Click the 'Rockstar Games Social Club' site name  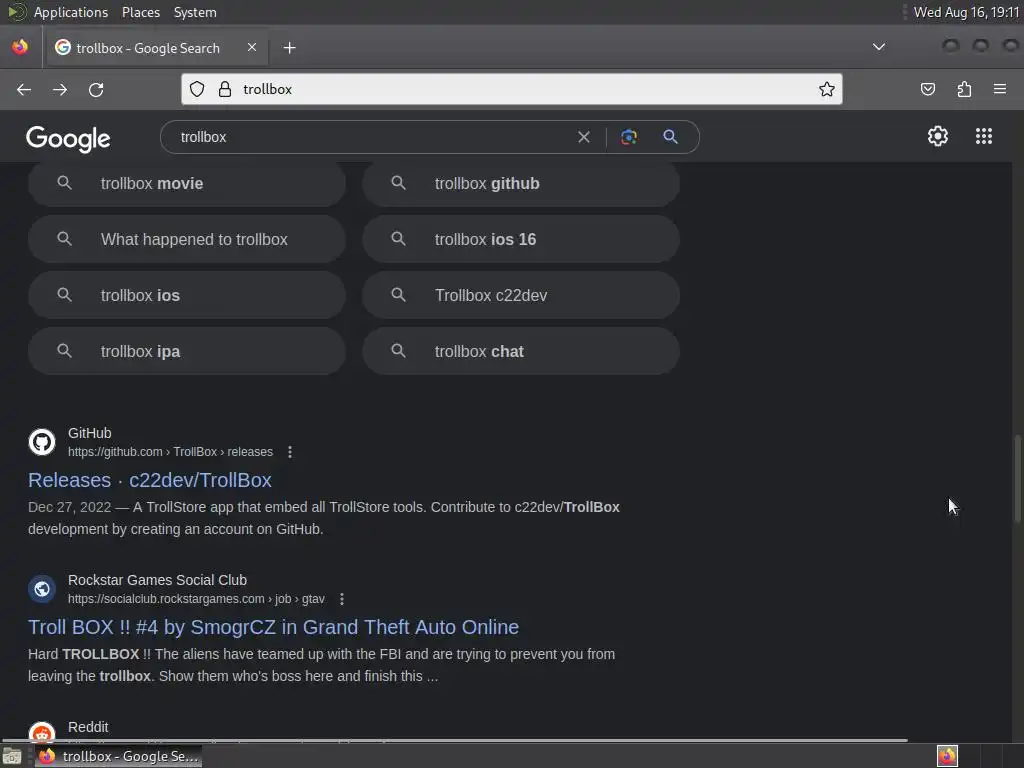[157, 580]
